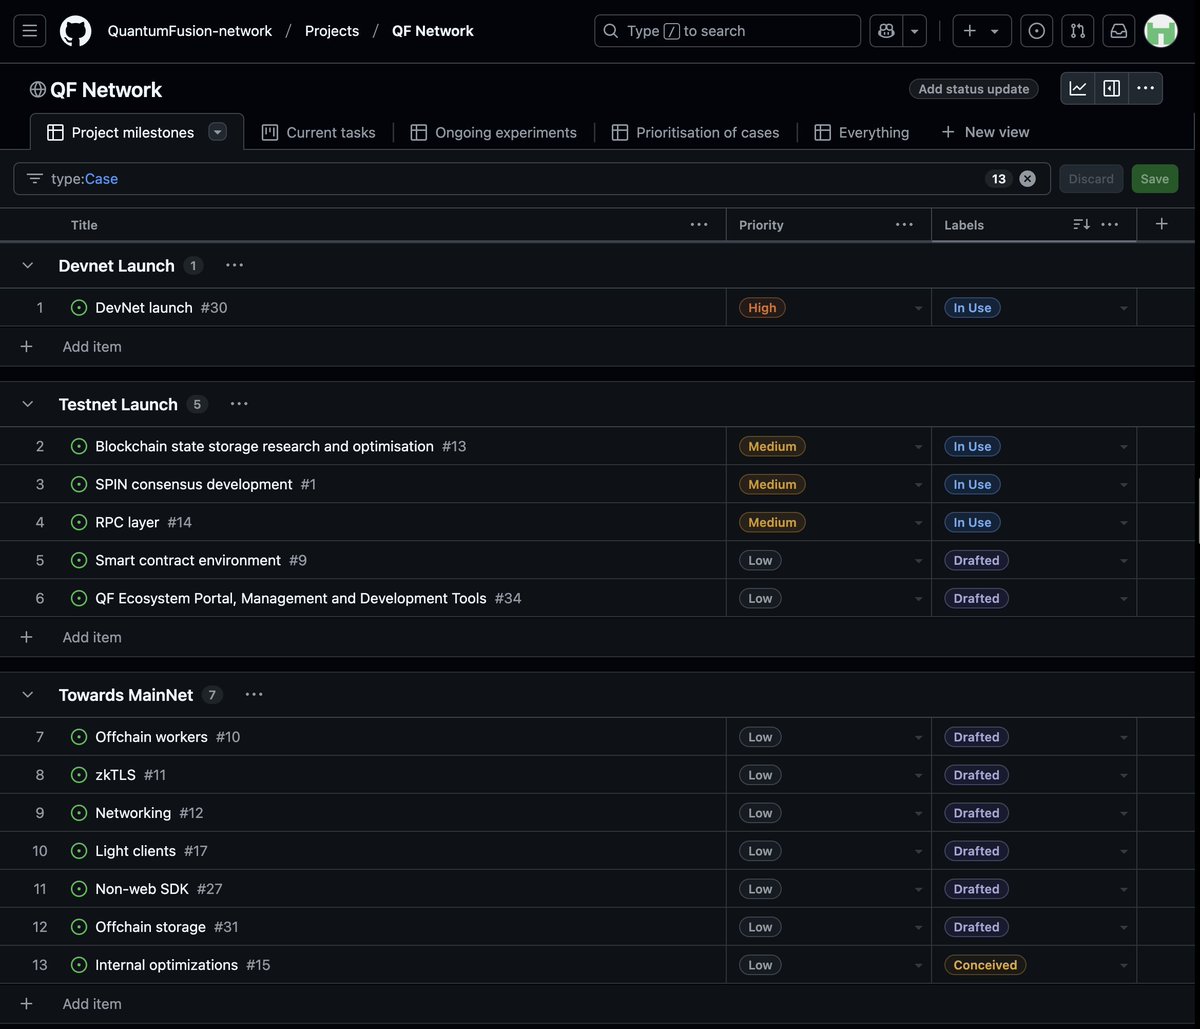
Task: Click the search box in header
Action: coord(727,31)
